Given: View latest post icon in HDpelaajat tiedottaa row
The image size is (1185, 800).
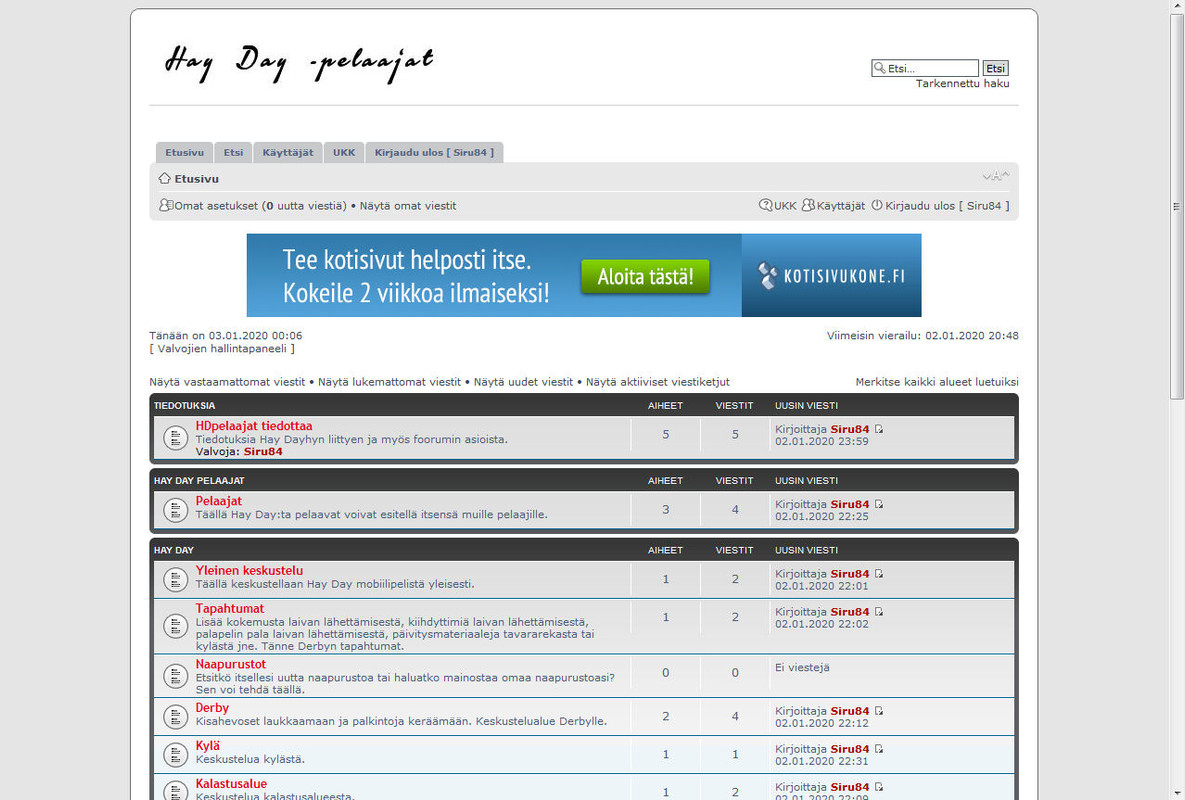Looking at the screenshot, I should [x=878, y=429].
